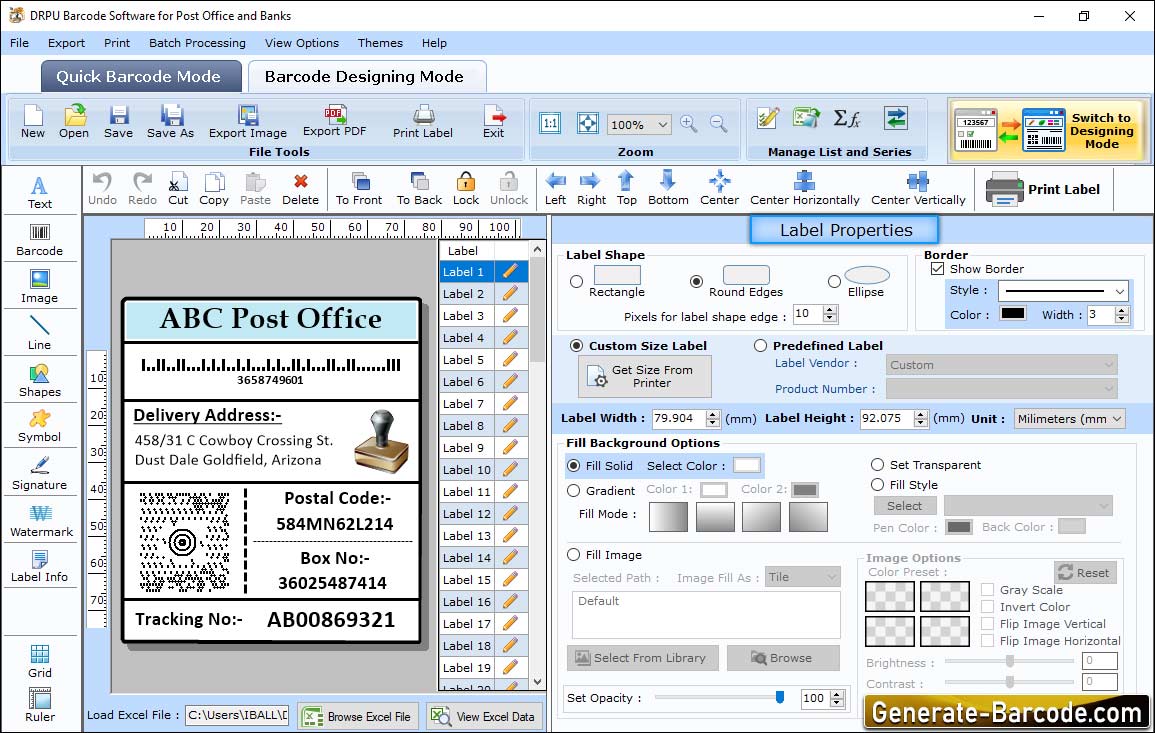Screen dimensions: 1155x733
Task: Open the Export menu
Action: 66,43
